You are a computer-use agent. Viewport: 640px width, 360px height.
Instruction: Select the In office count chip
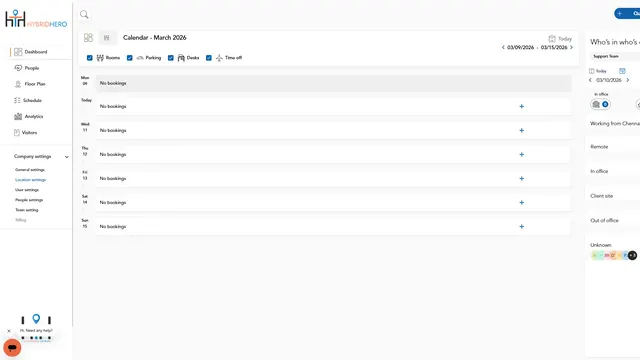tap(600, 104)
